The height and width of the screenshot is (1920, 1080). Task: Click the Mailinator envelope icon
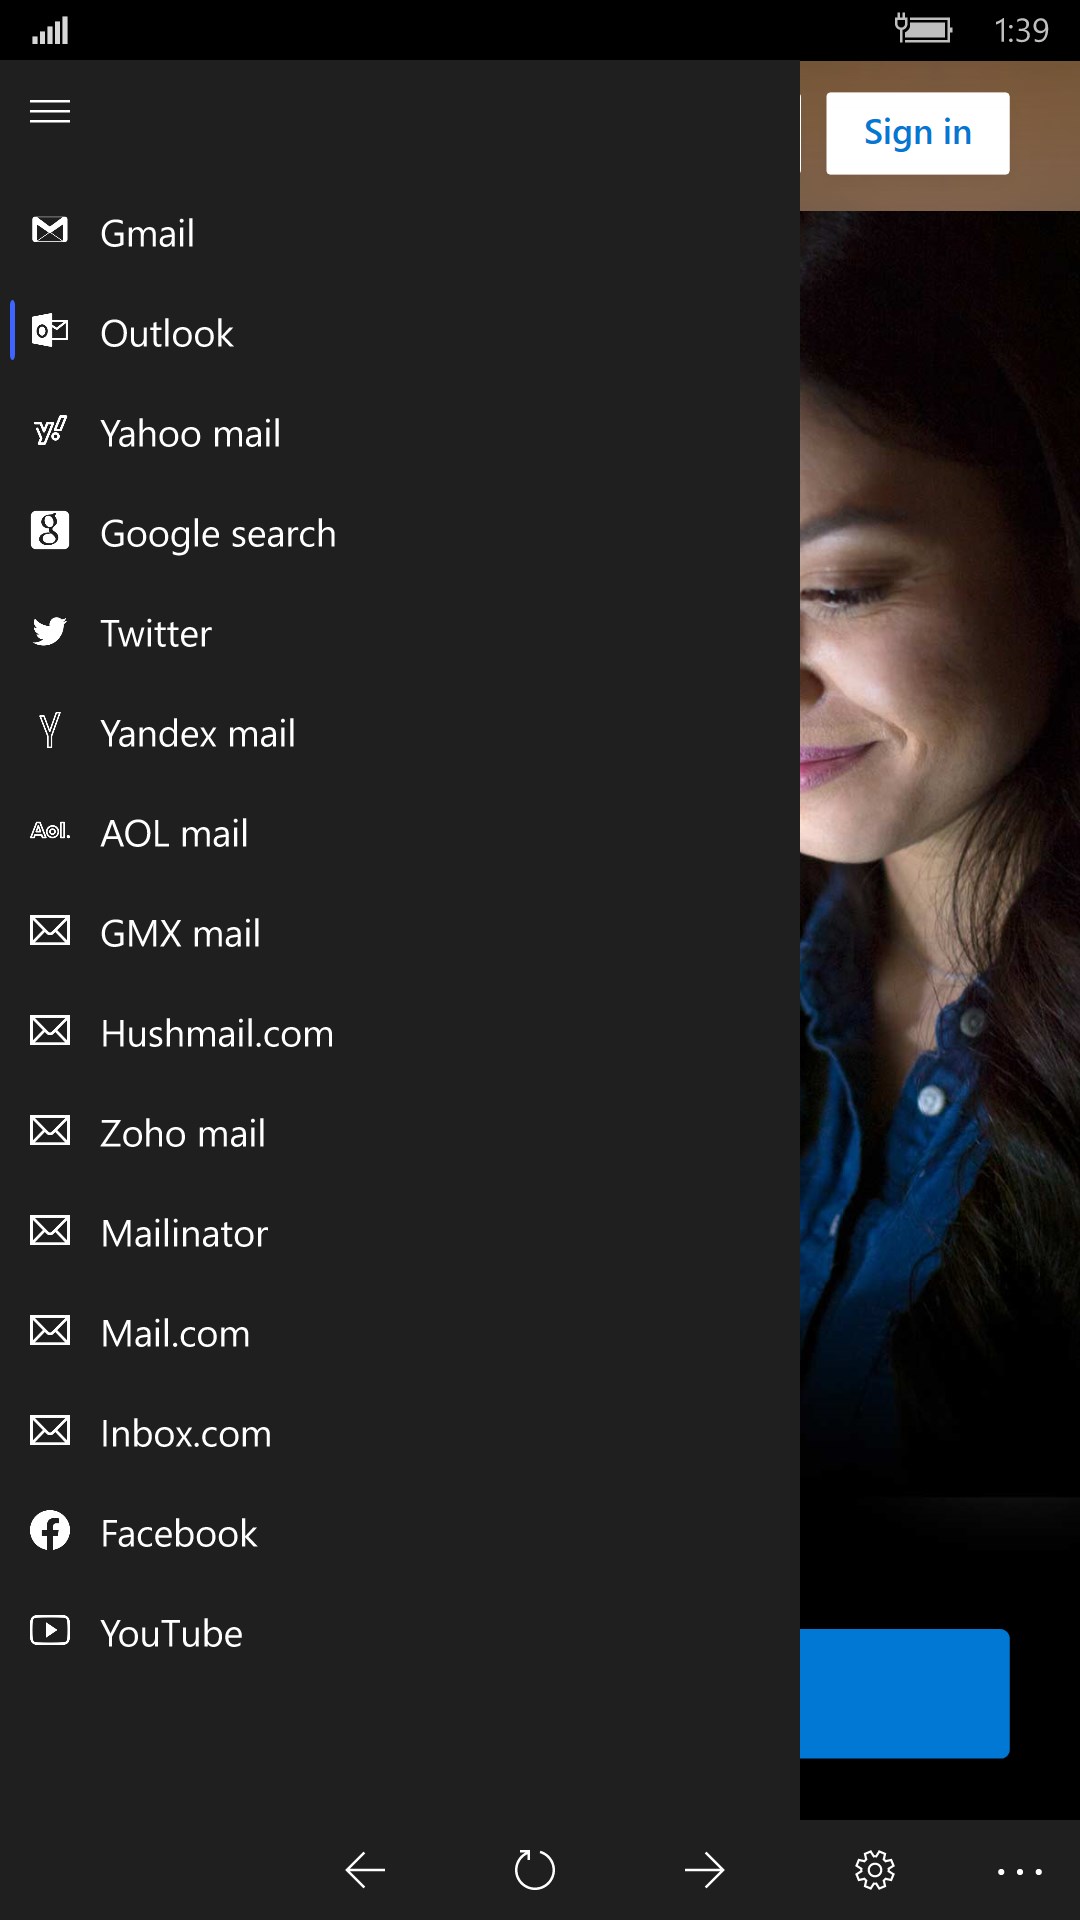[x=50, y=1230]
